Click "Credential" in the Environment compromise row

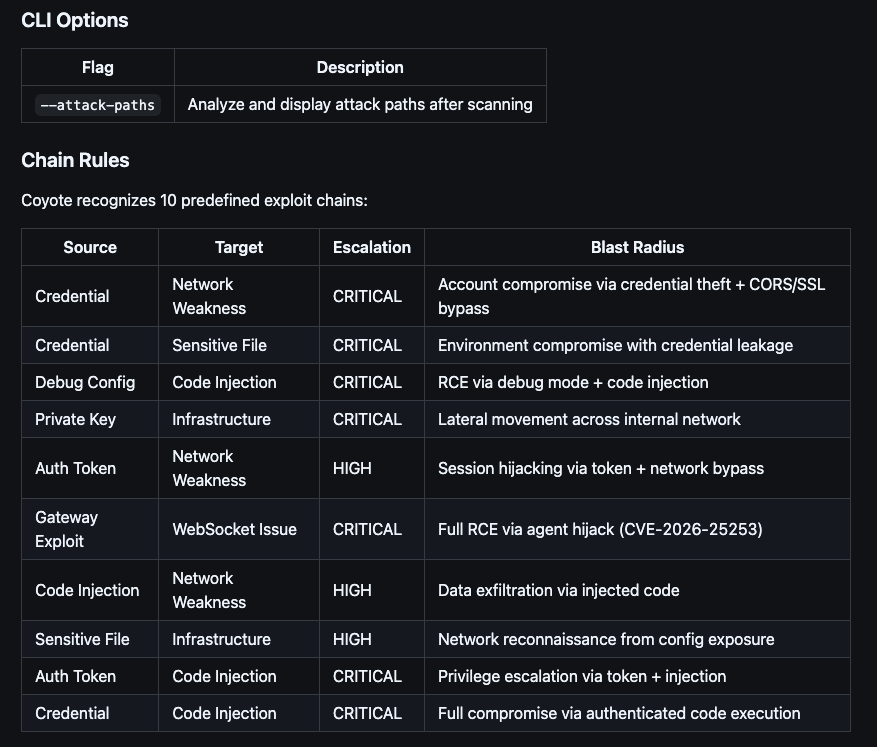click(x=72, y=346)
